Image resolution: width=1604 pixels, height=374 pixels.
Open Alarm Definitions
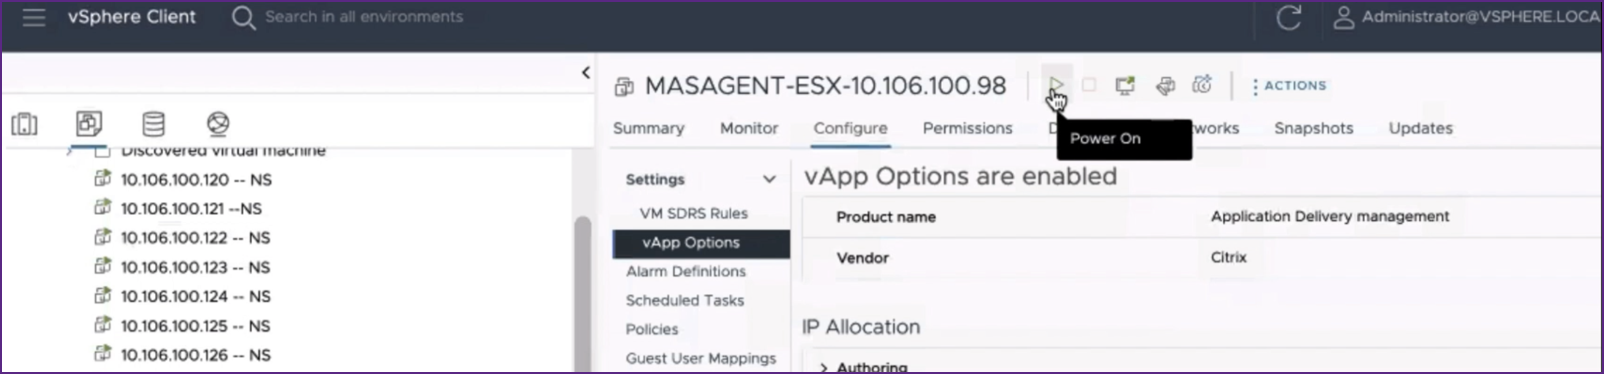(x=686, y=271)
